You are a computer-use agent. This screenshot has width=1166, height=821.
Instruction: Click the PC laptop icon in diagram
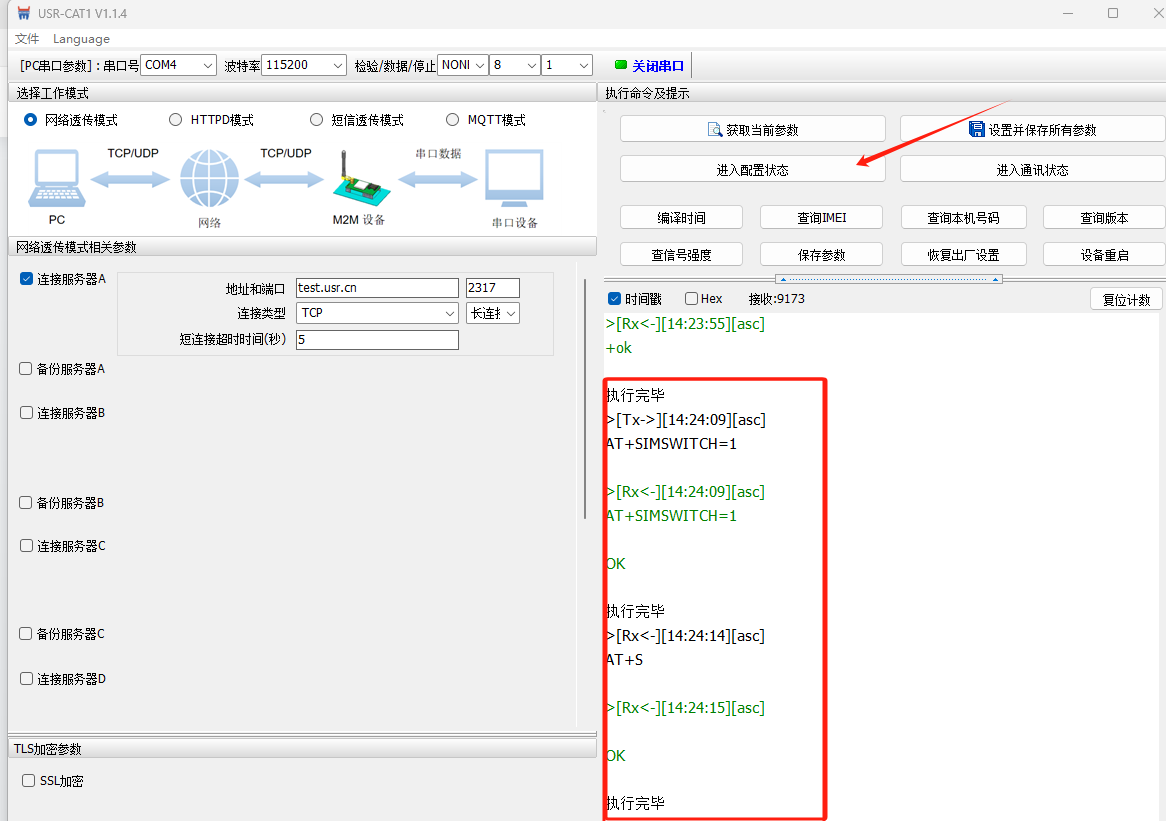tap(56, 179)
